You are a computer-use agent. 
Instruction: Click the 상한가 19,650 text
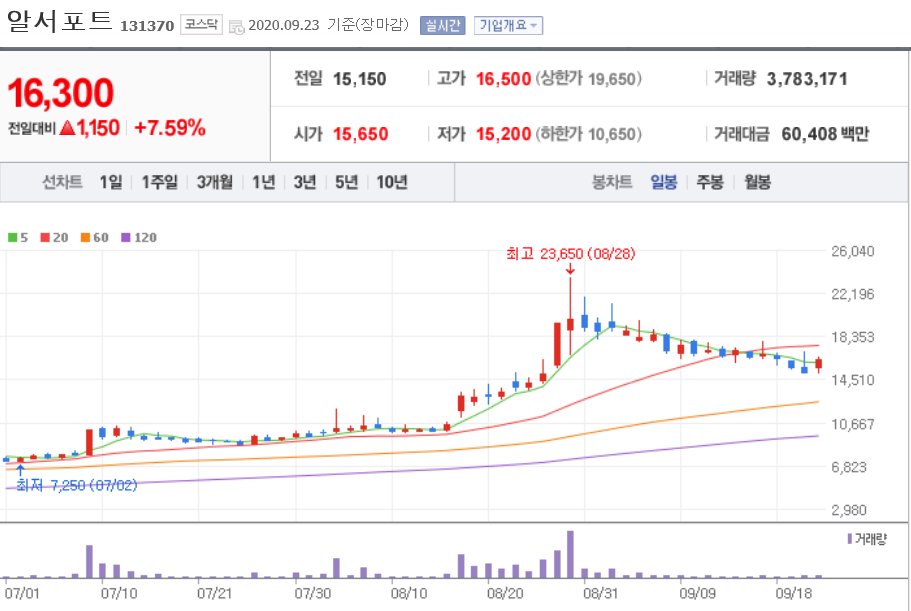pyautogui.click(x=589, y=79)
